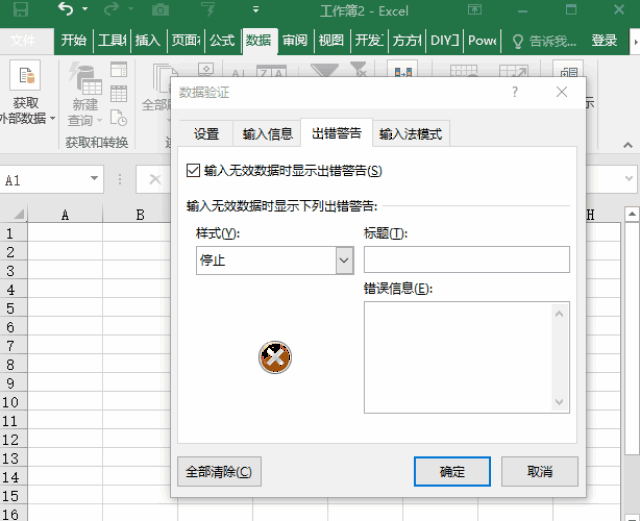Click the From Table icon beside 新建查询
Screen dimensions: 640x521
pos(119,94)
